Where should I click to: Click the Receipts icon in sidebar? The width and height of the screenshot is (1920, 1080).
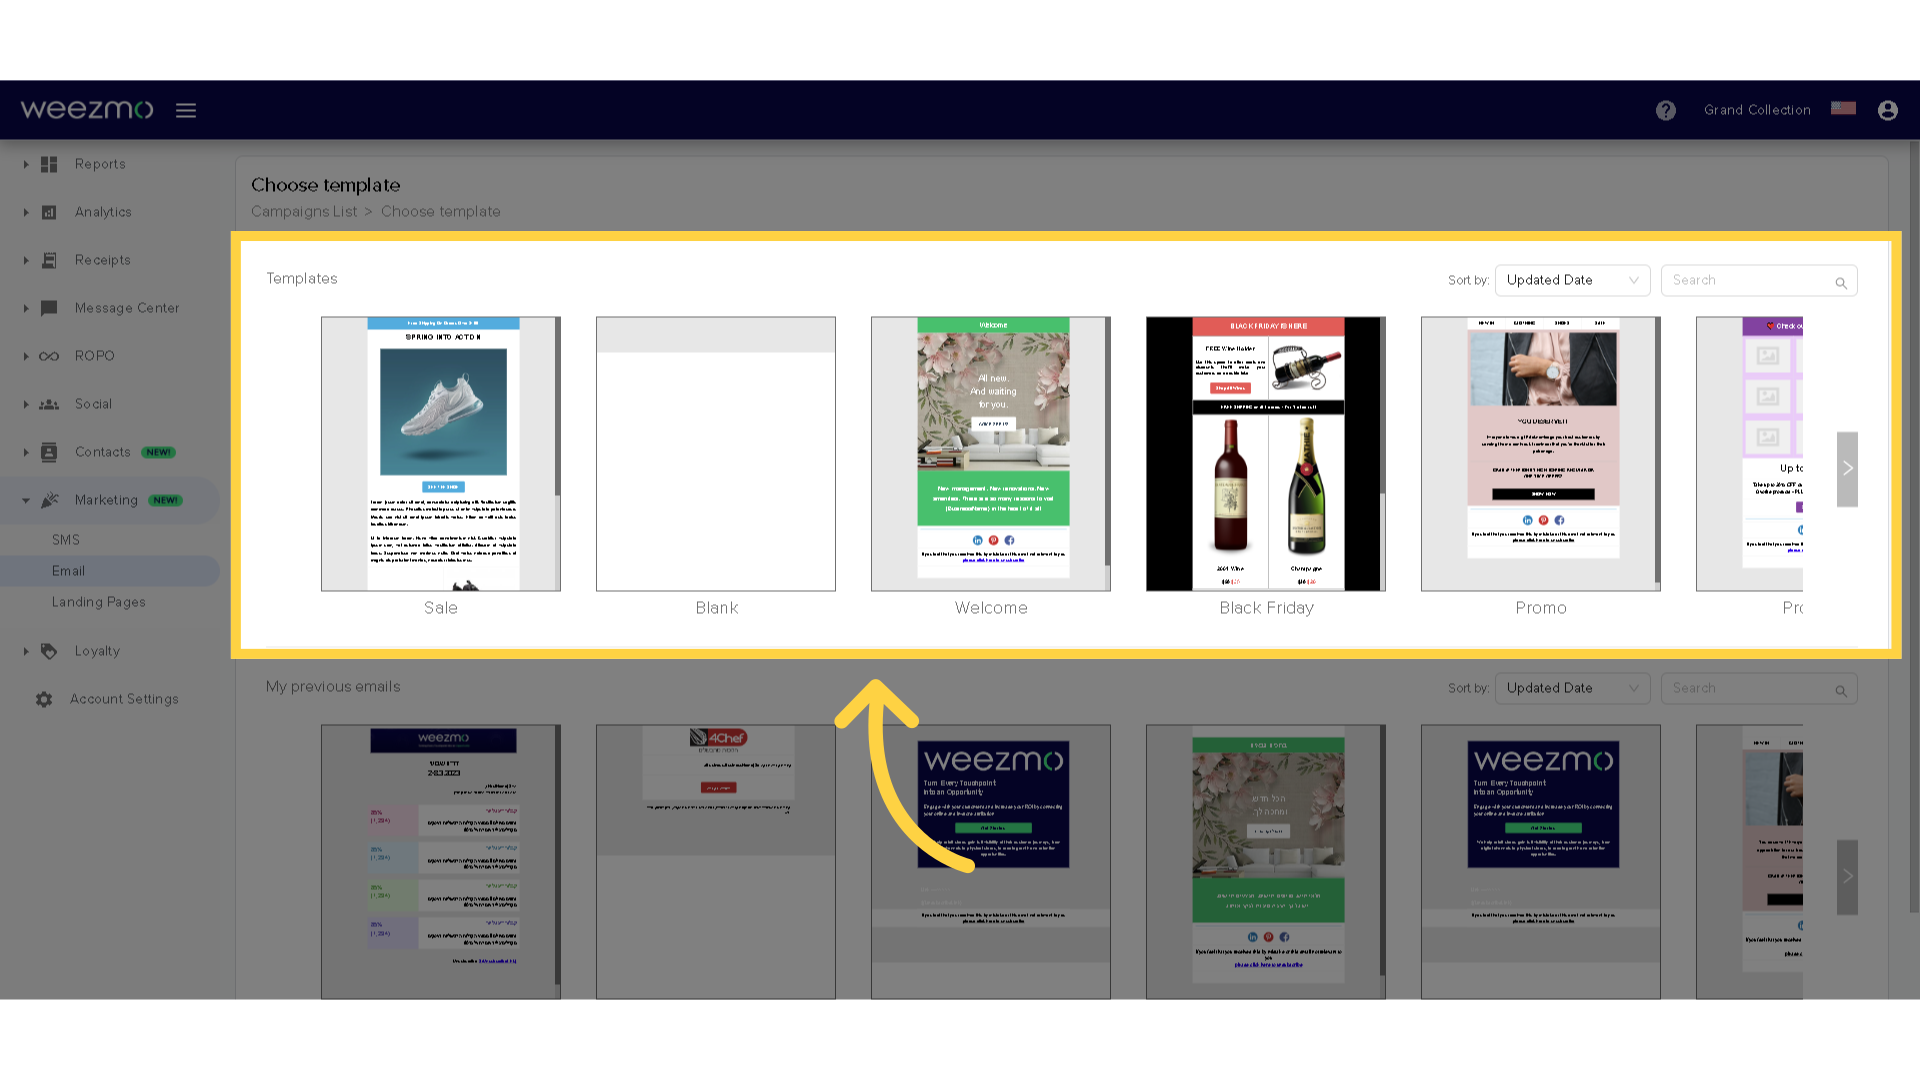(49, 260)
